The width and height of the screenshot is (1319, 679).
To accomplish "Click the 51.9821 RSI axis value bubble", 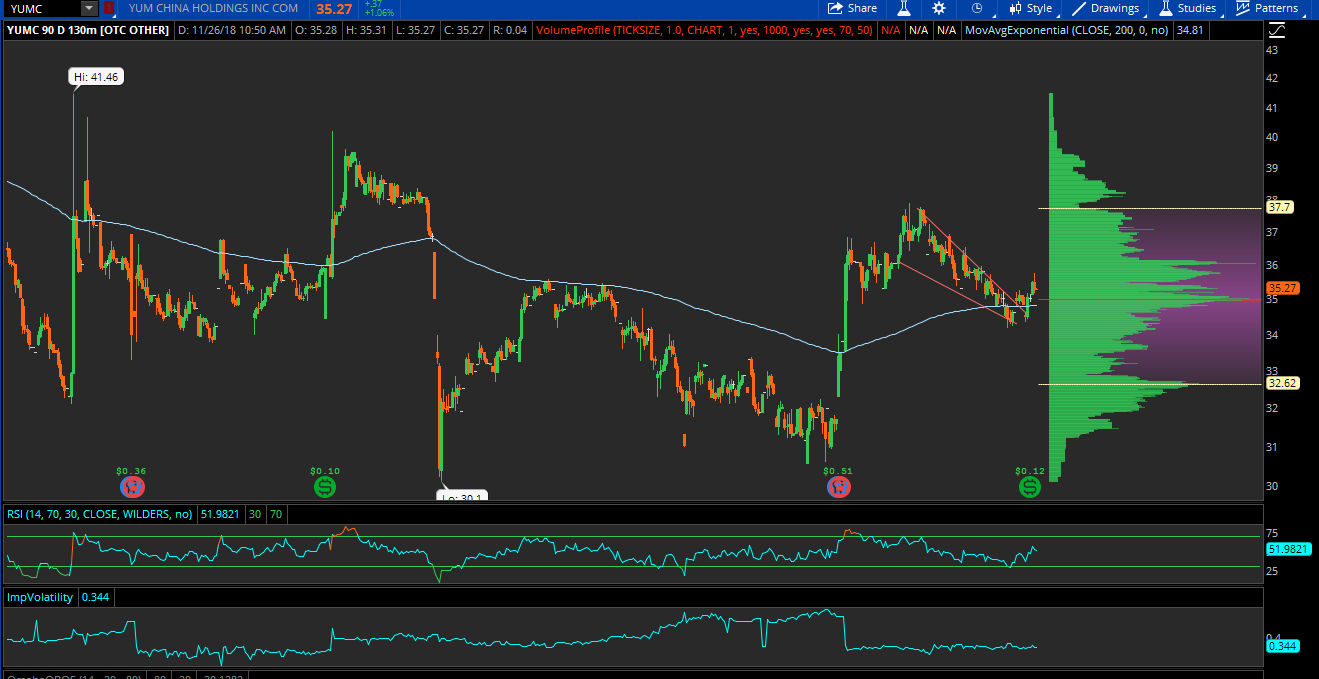I will click(1288, 549).
